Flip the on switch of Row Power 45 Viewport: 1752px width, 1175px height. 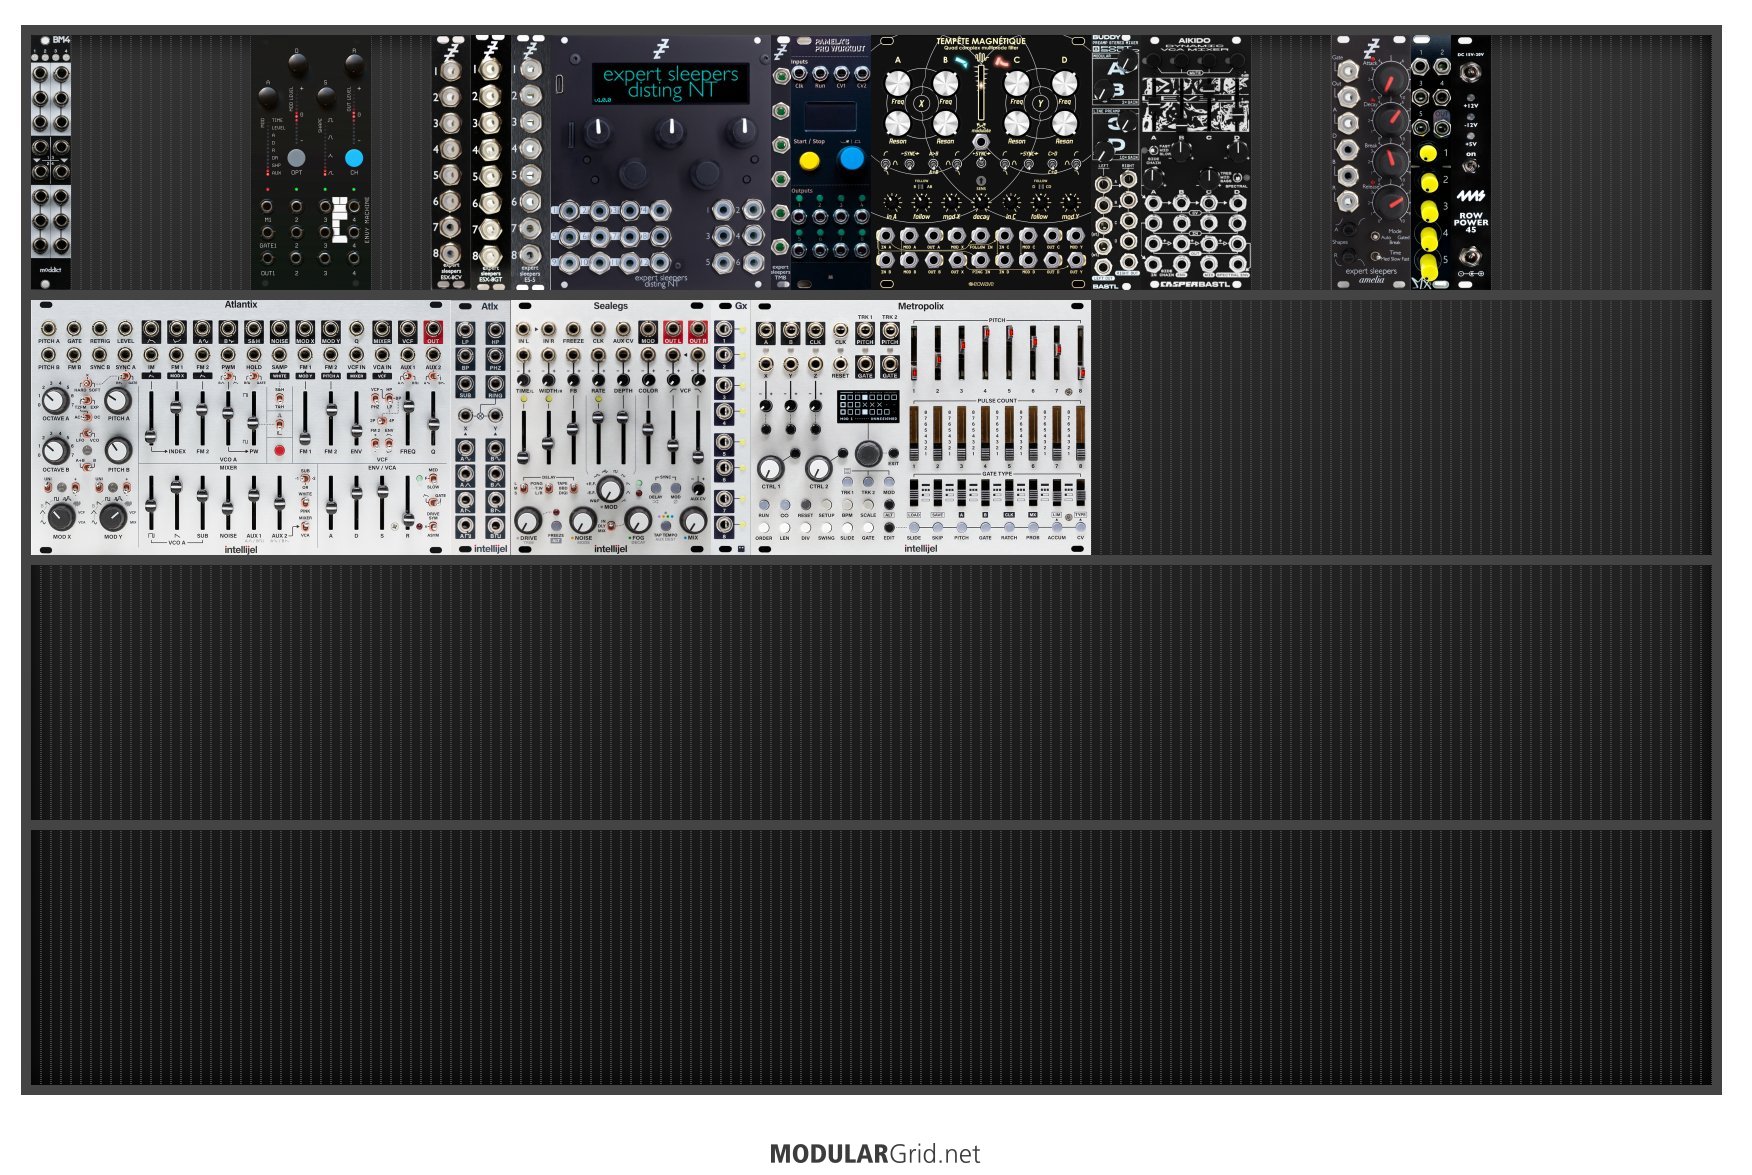(1470, 167)
